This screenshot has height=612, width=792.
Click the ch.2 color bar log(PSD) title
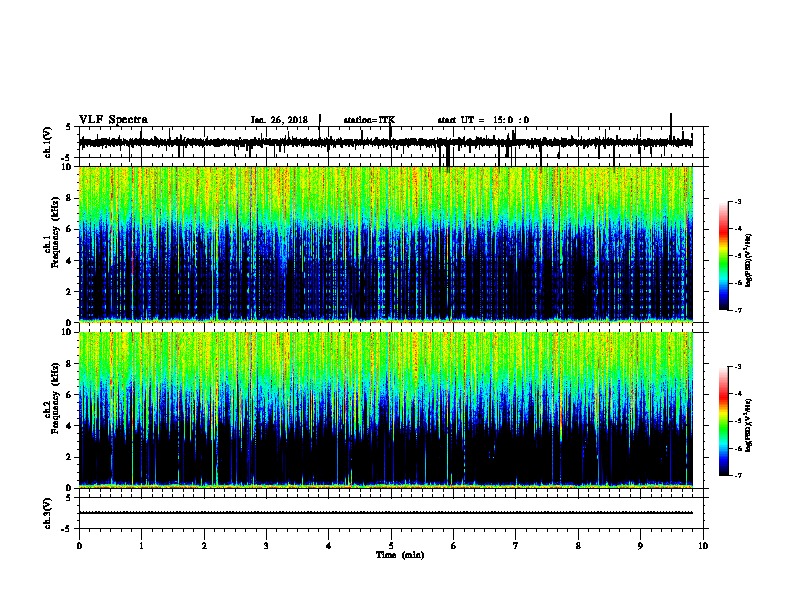[x=748, y=425]
